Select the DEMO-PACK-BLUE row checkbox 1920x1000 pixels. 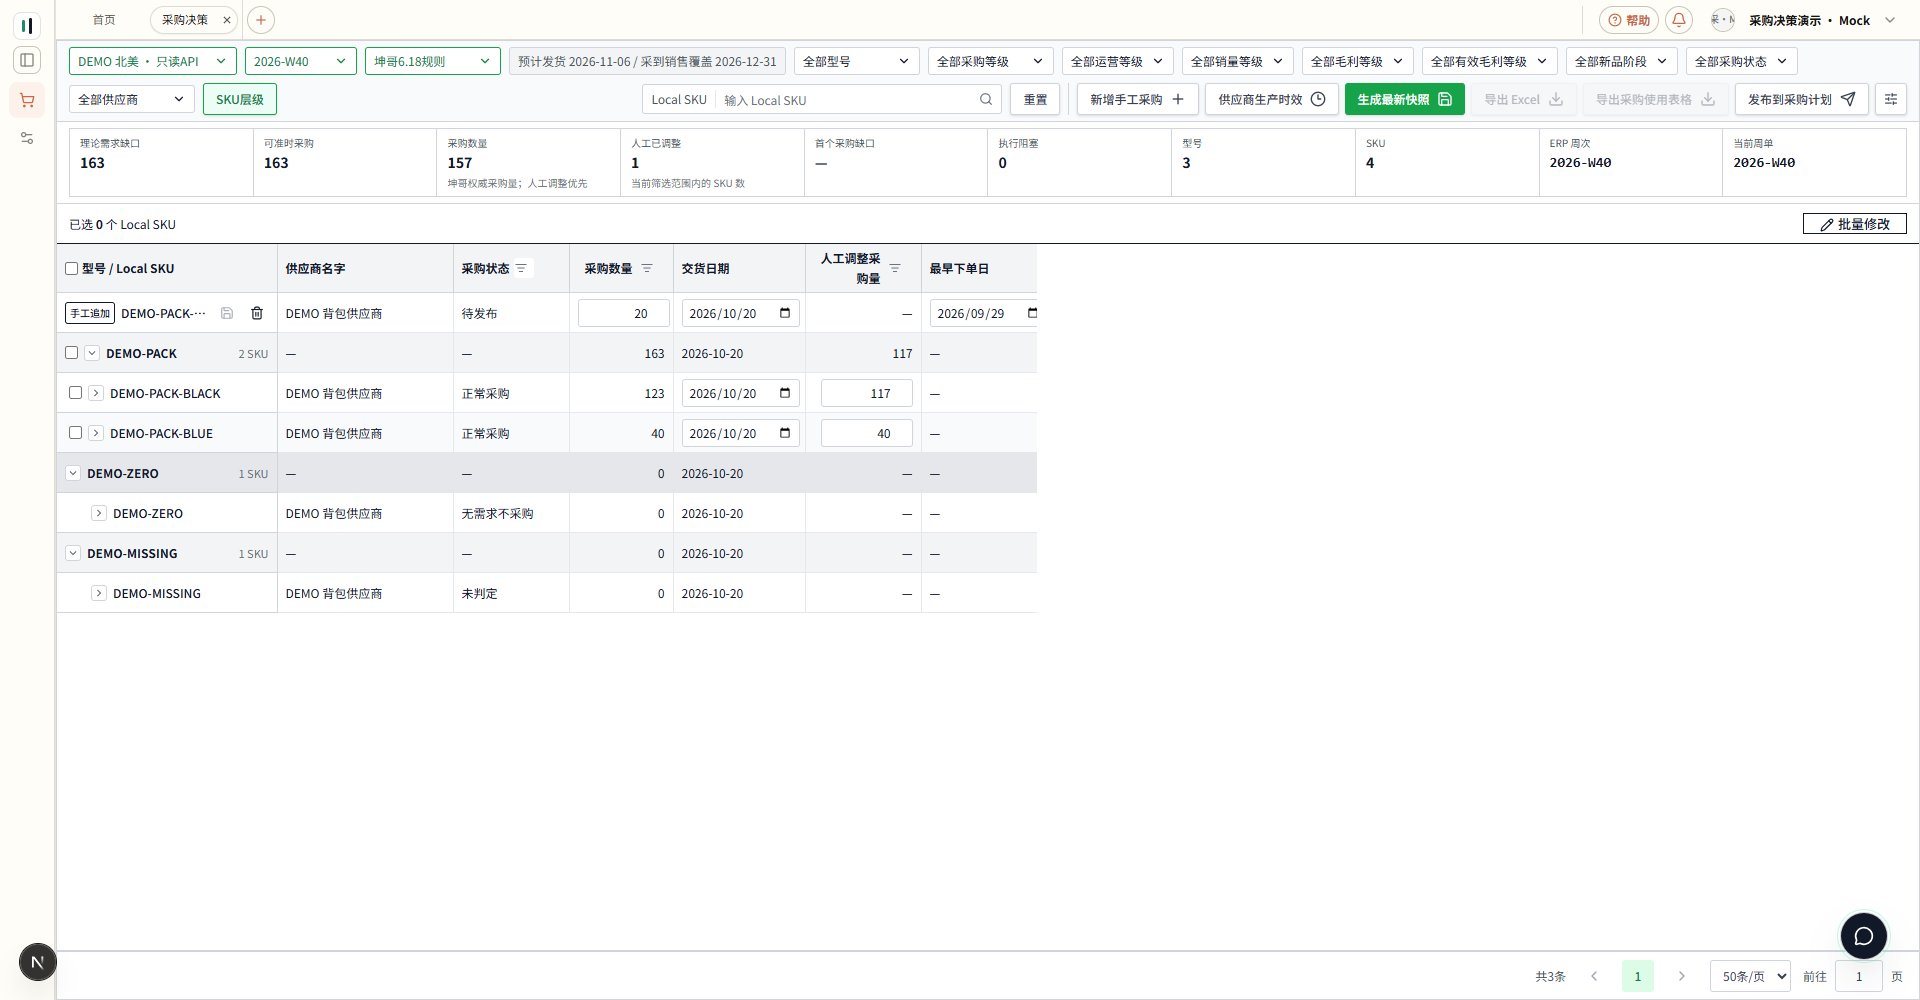(x=75, y=433)
